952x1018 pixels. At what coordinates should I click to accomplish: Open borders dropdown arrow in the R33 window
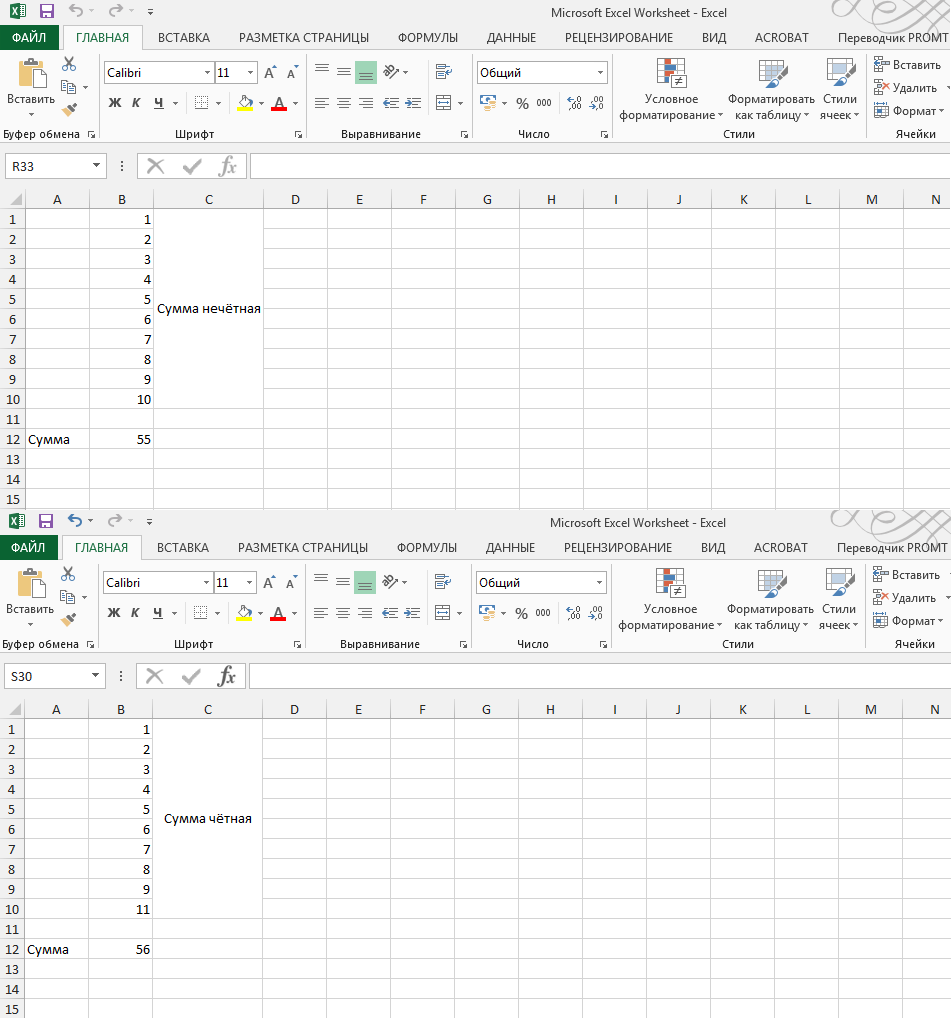218,103
